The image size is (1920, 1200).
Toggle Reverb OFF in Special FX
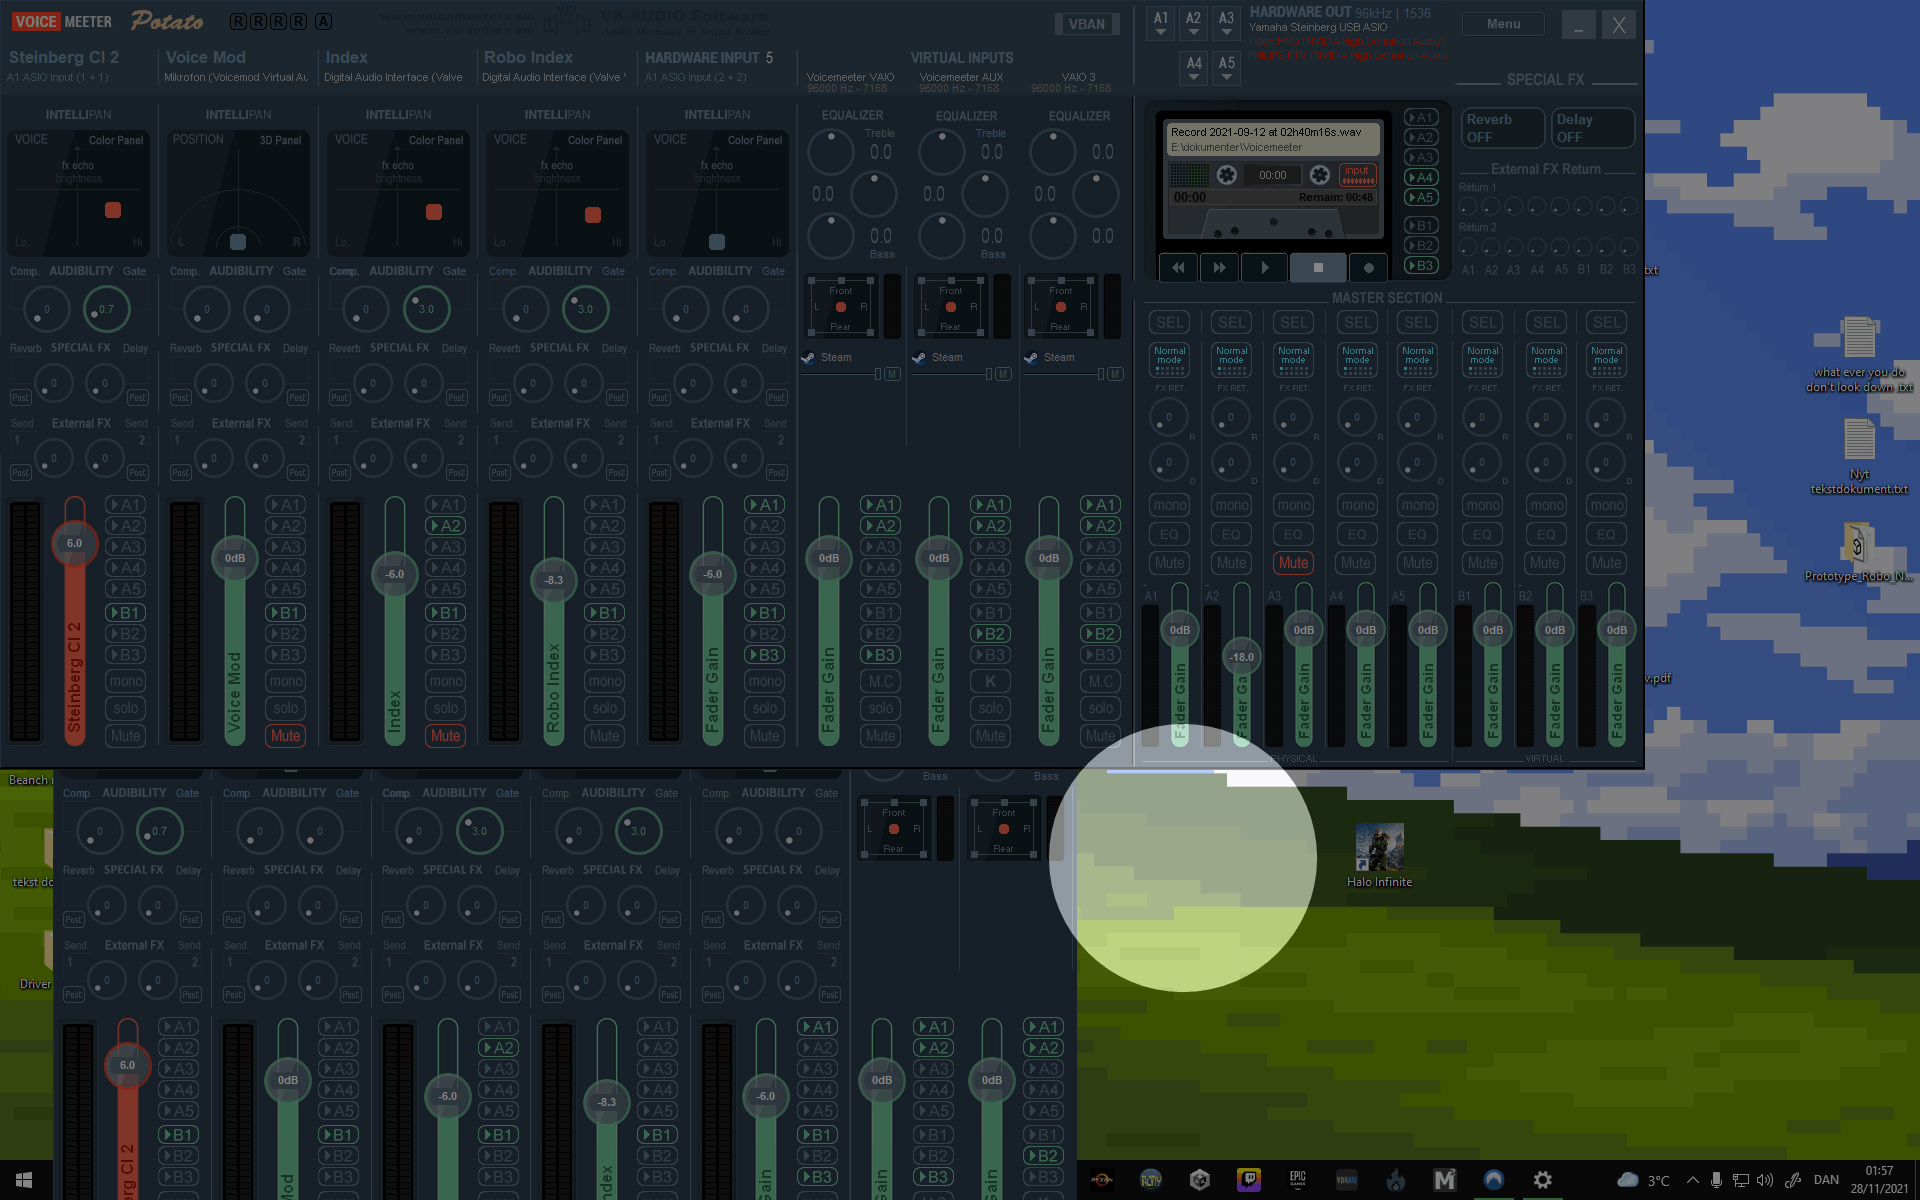click(1501, 128)
